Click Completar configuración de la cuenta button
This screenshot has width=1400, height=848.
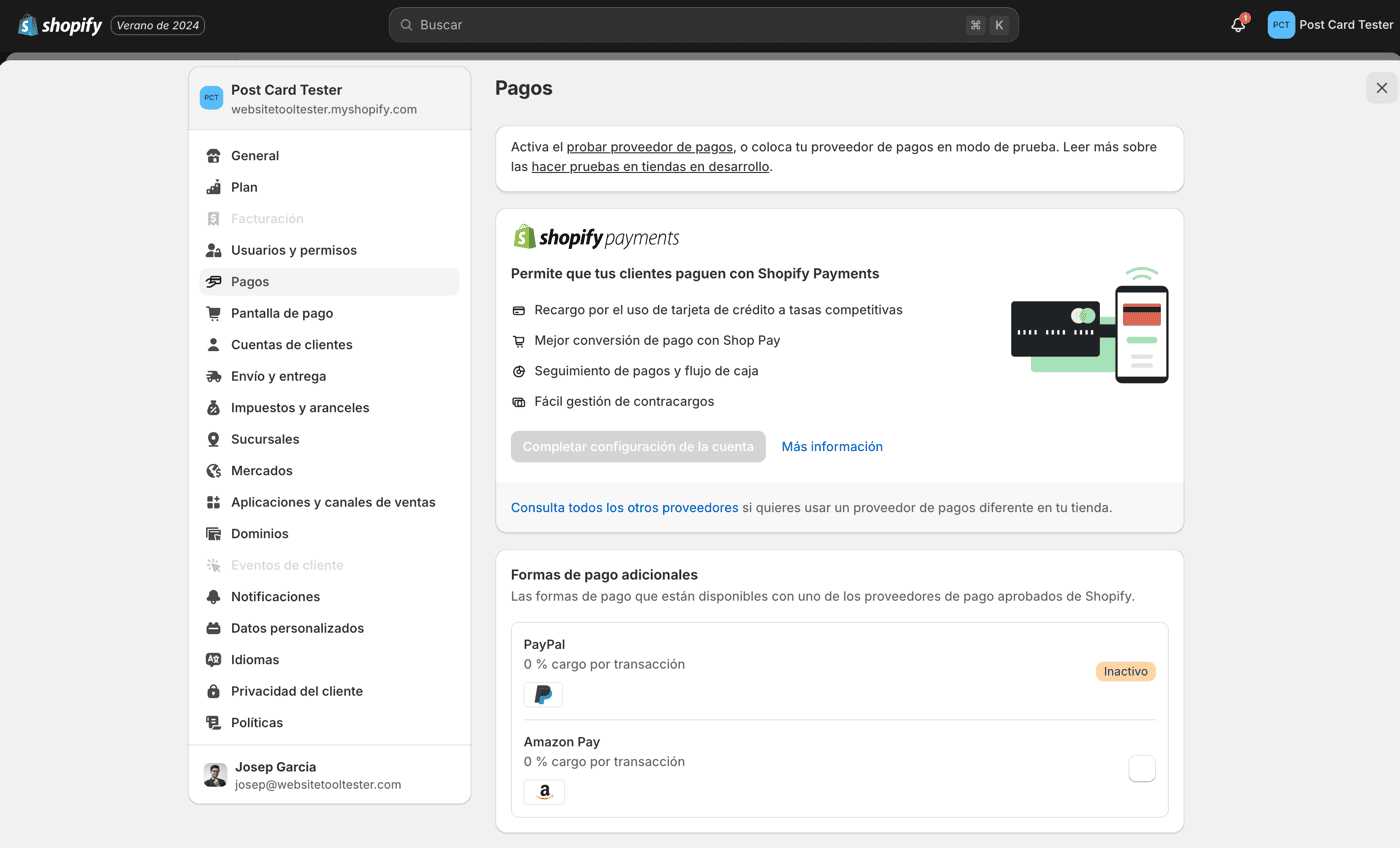pyautogui.click(x=638, y=447)
